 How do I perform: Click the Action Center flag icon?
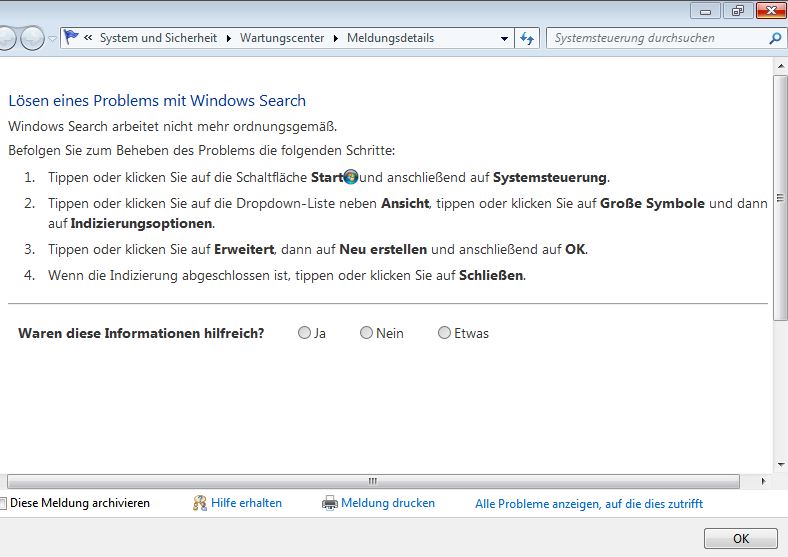[71, 37]
